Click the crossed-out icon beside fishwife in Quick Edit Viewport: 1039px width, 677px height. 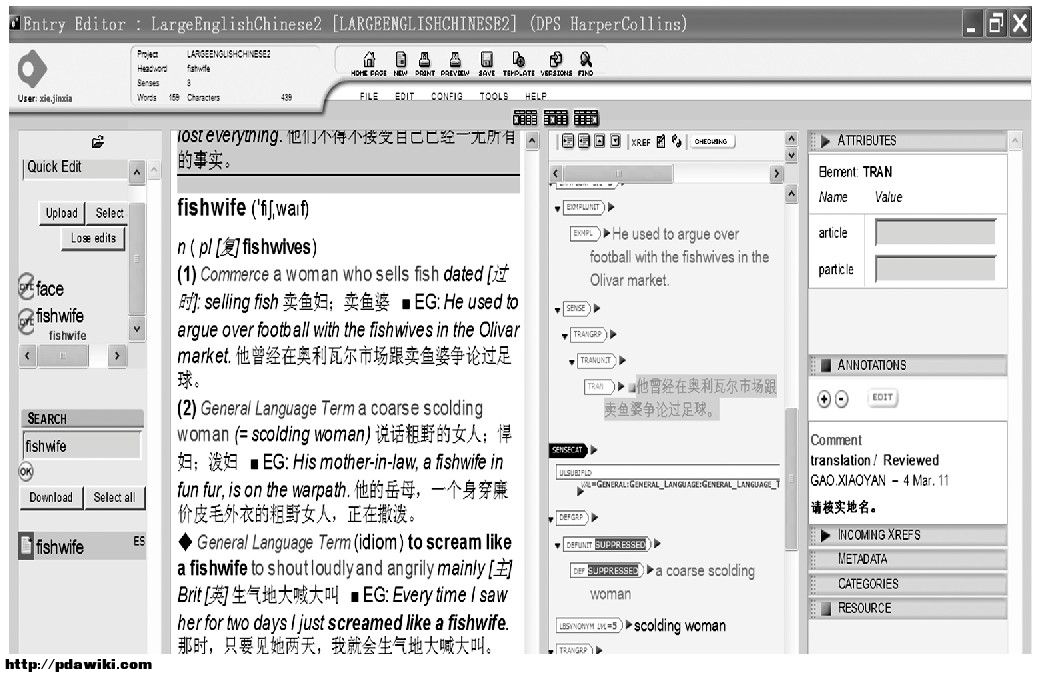point(26,320)
